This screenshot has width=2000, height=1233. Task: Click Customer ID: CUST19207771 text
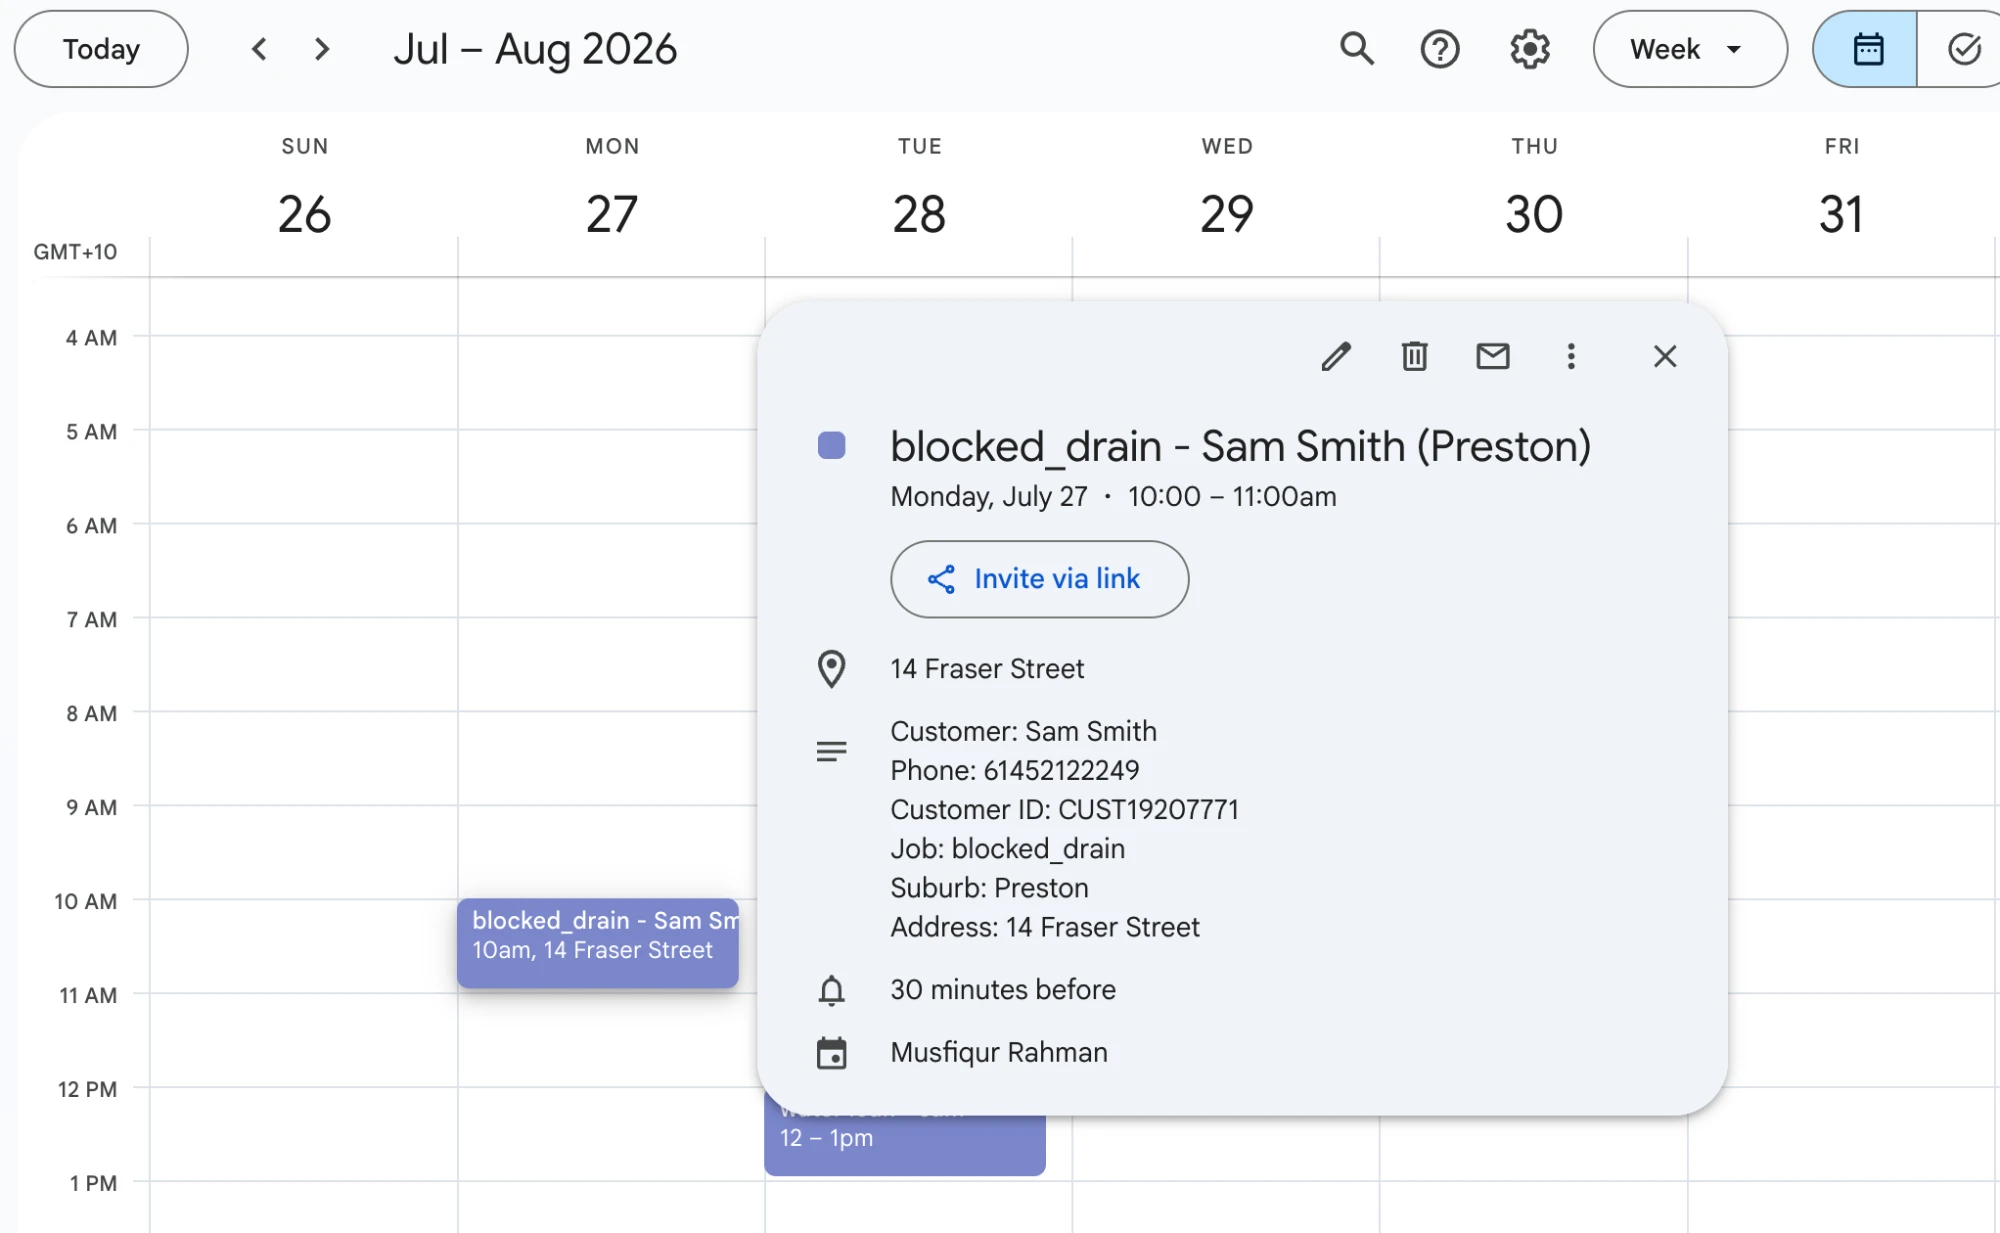pyautogui.click(x=1065, y=810)
